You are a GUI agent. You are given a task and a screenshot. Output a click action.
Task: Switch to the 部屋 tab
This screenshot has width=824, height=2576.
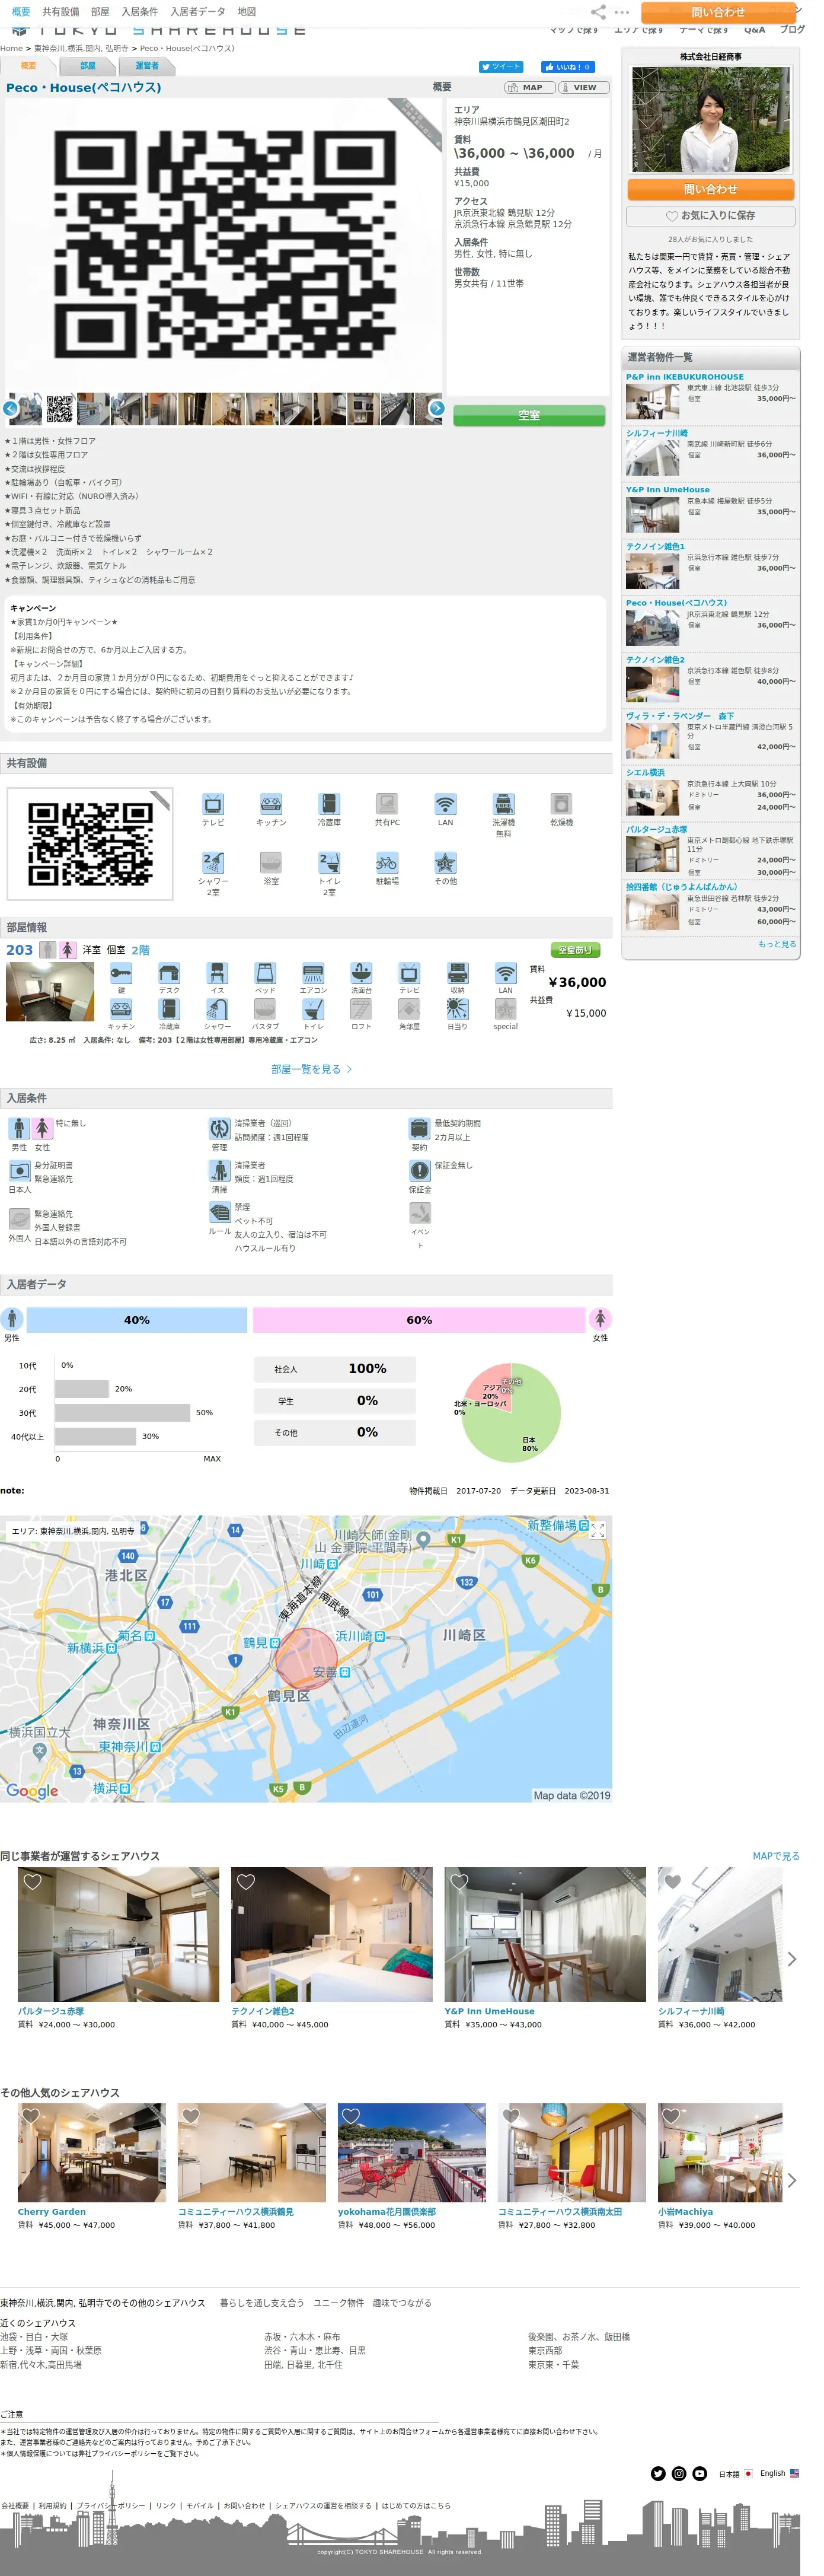pyautogui.click(x=88, y=66)
